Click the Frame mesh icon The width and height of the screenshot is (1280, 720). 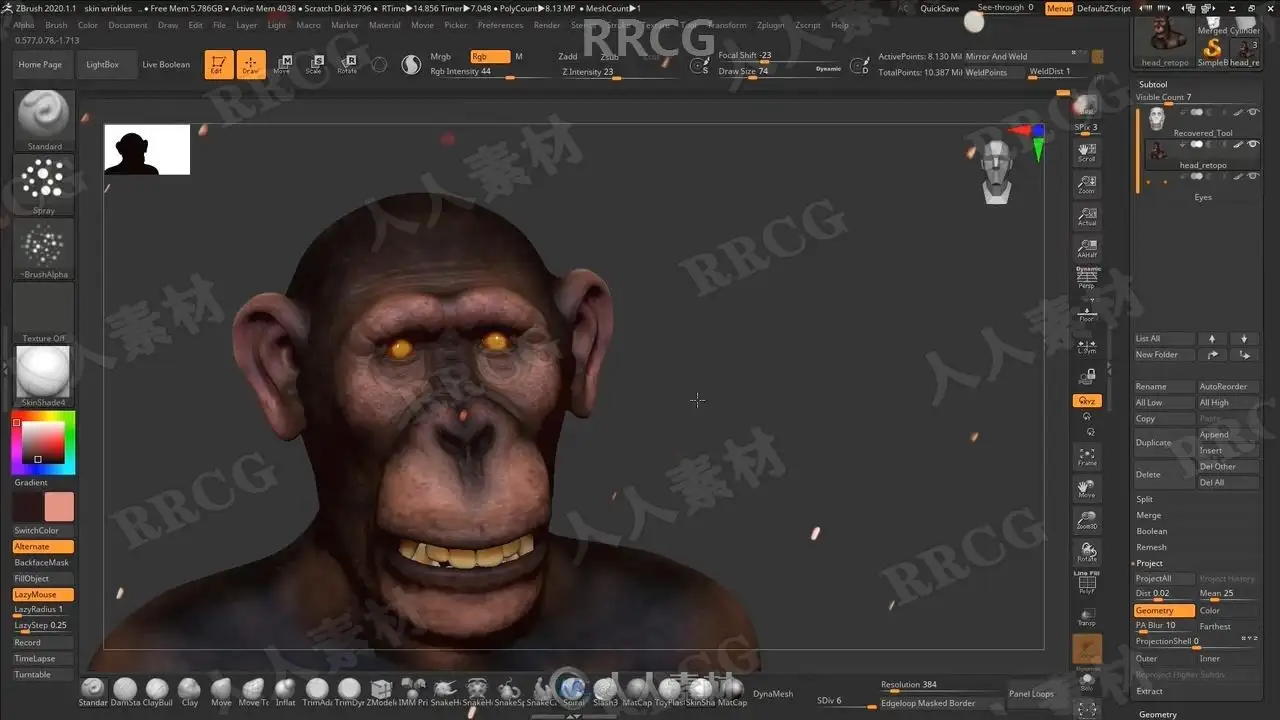click(x=1086, y=456)
